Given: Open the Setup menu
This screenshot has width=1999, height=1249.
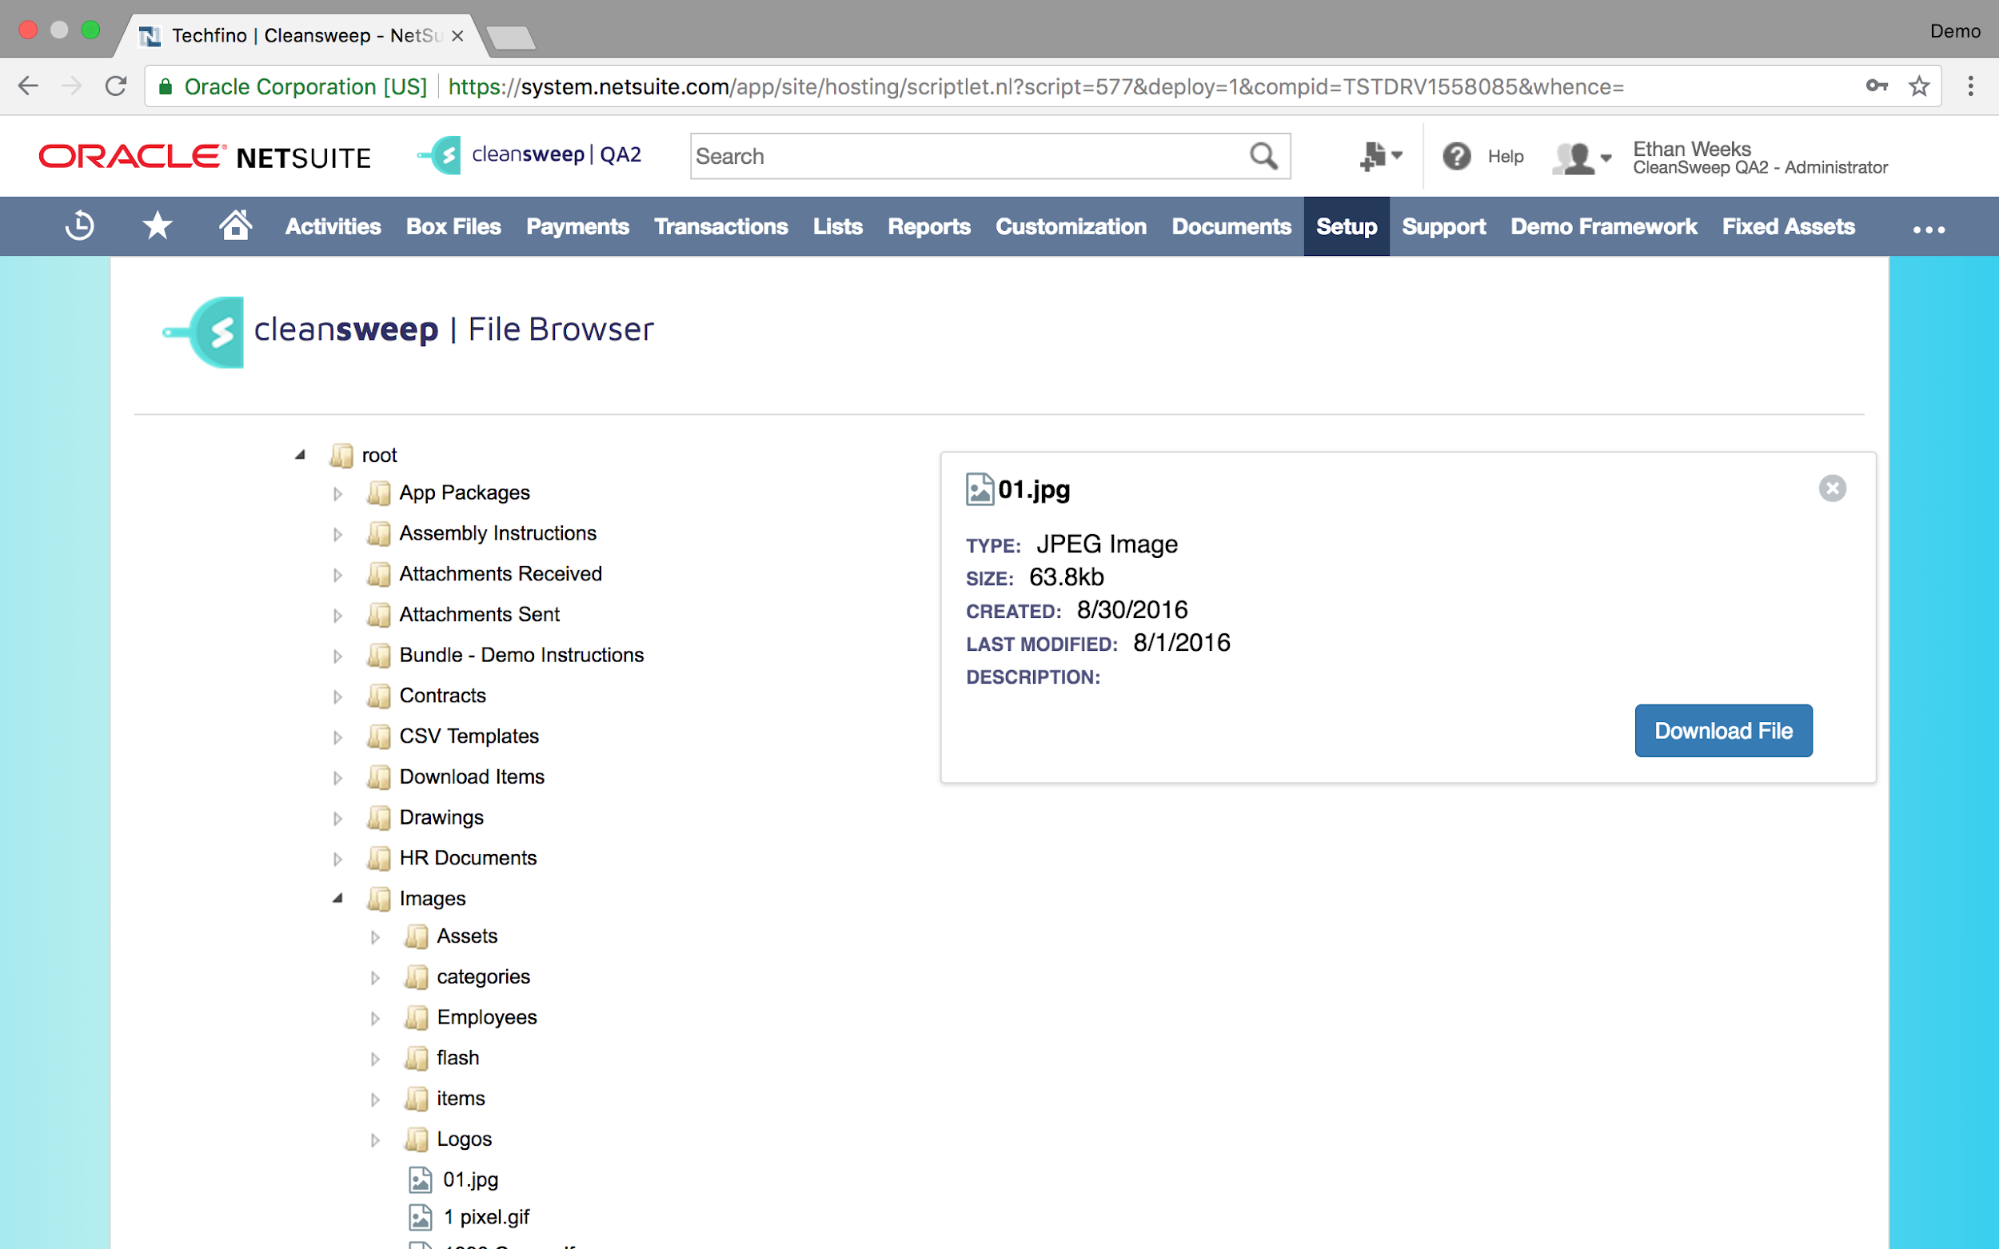Looking at the screenshot, I should [x=1345, y=227].
